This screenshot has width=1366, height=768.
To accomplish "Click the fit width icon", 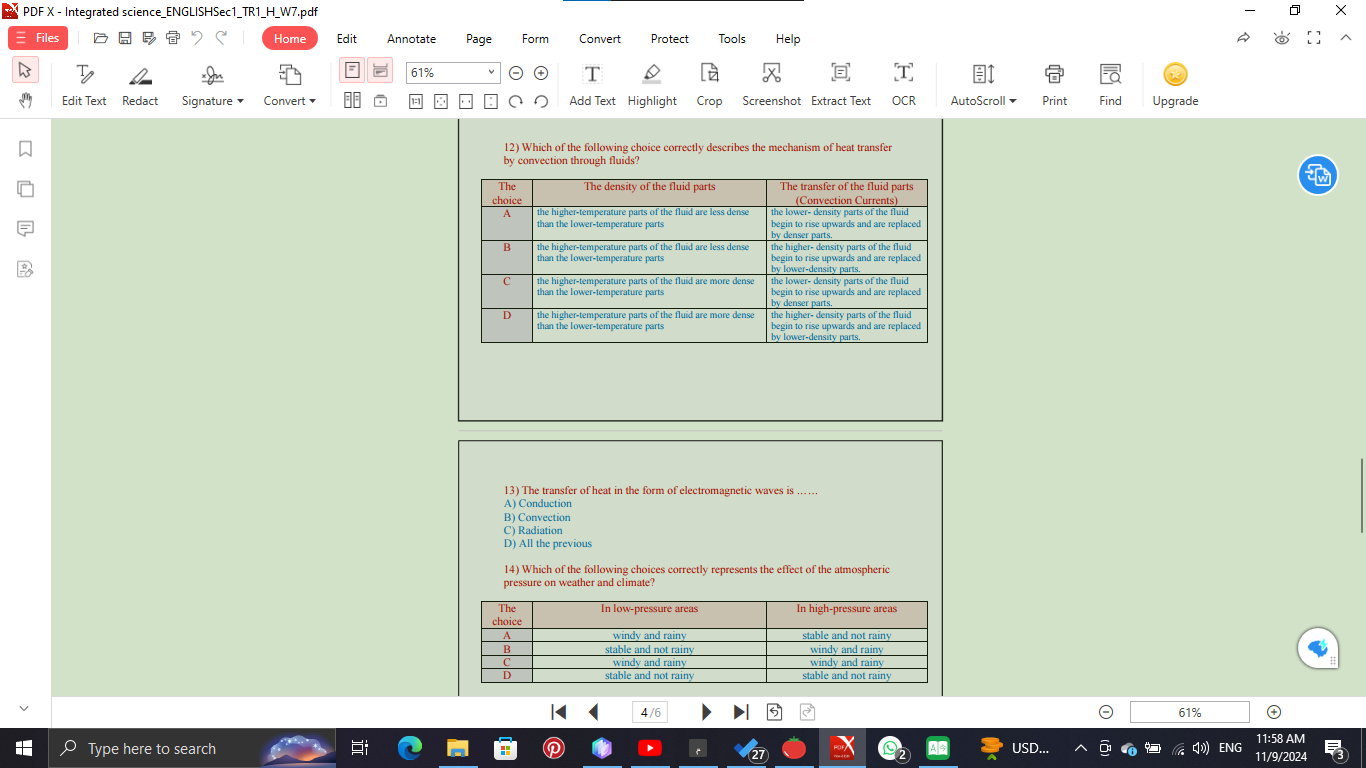I will coord(466,101).
